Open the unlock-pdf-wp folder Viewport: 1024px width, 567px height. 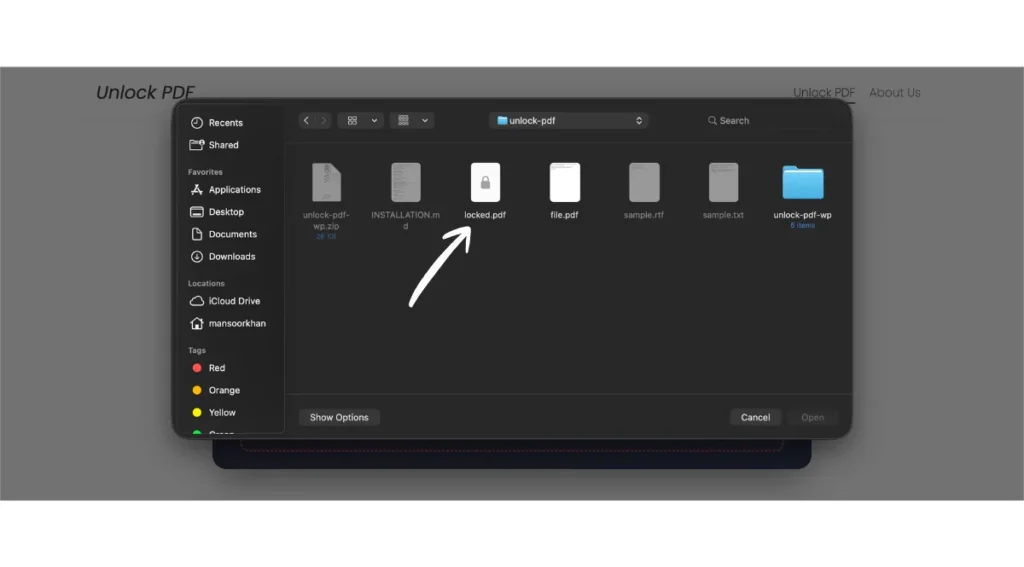pos(802,184)
